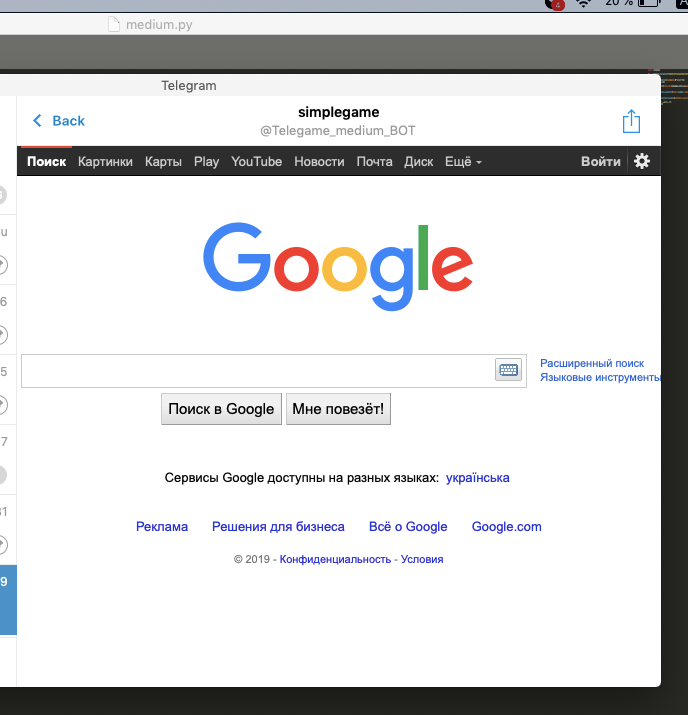Open the Google.com link
The width and height of the screenshot is (688, 715).
coord(507,527)
